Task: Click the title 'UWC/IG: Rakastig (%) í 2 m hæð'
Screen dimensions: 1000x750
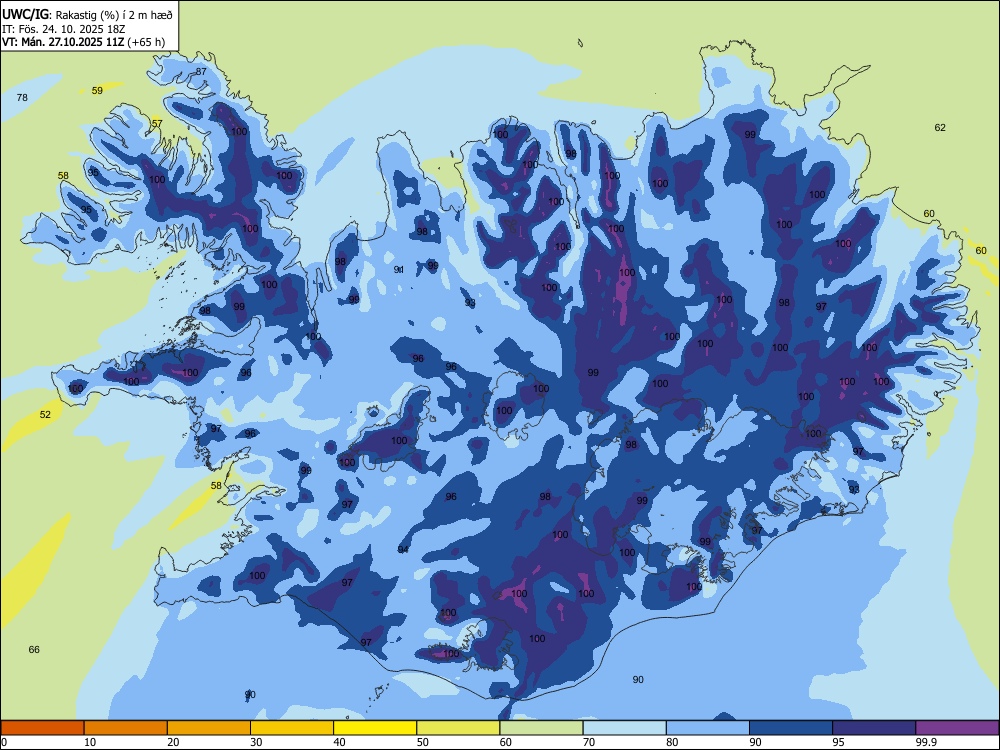Action: click(x=87, y=15)
